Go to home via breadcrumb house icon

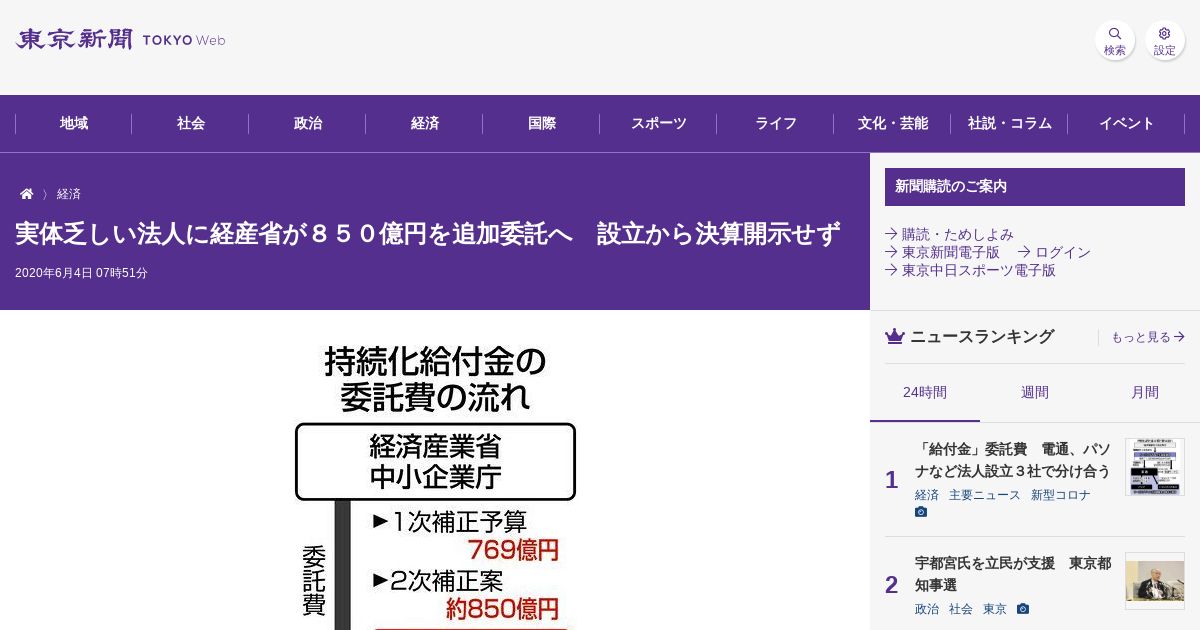pos(27,194)
